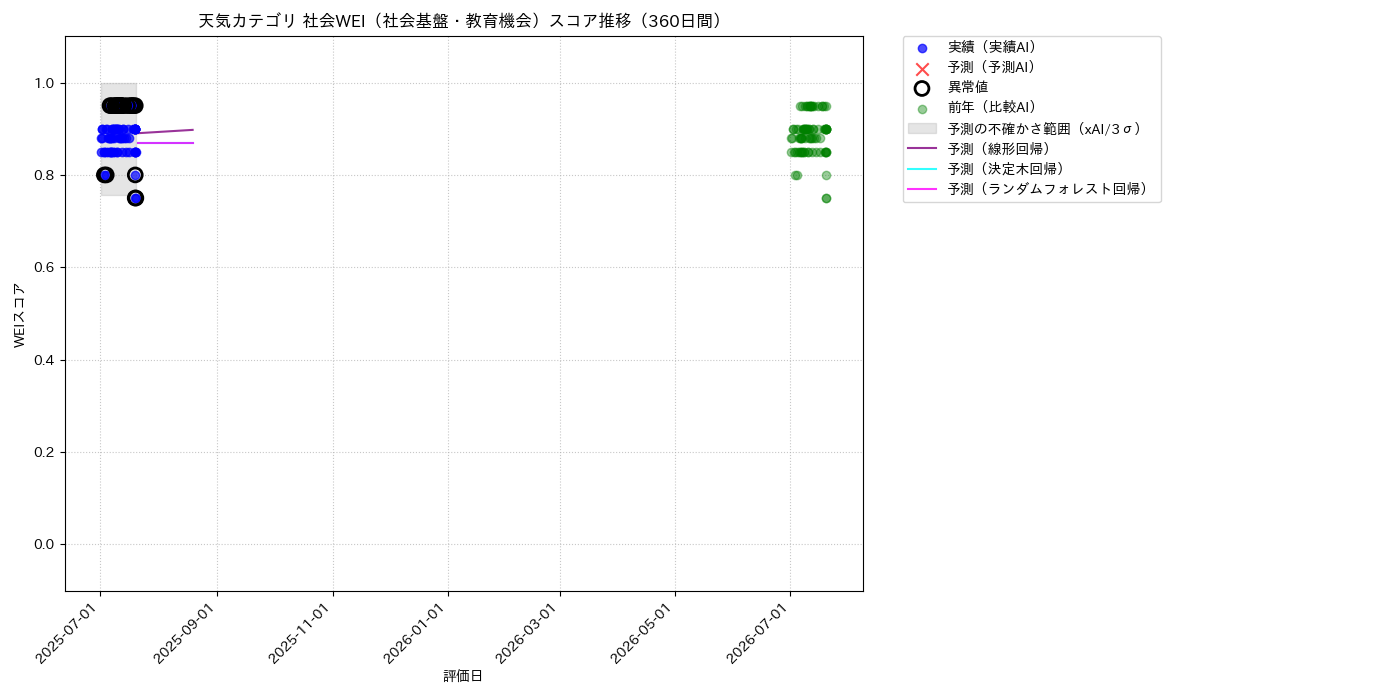
Task: Click the x-axis label 評価日
Action: click(x=463, y=677)
